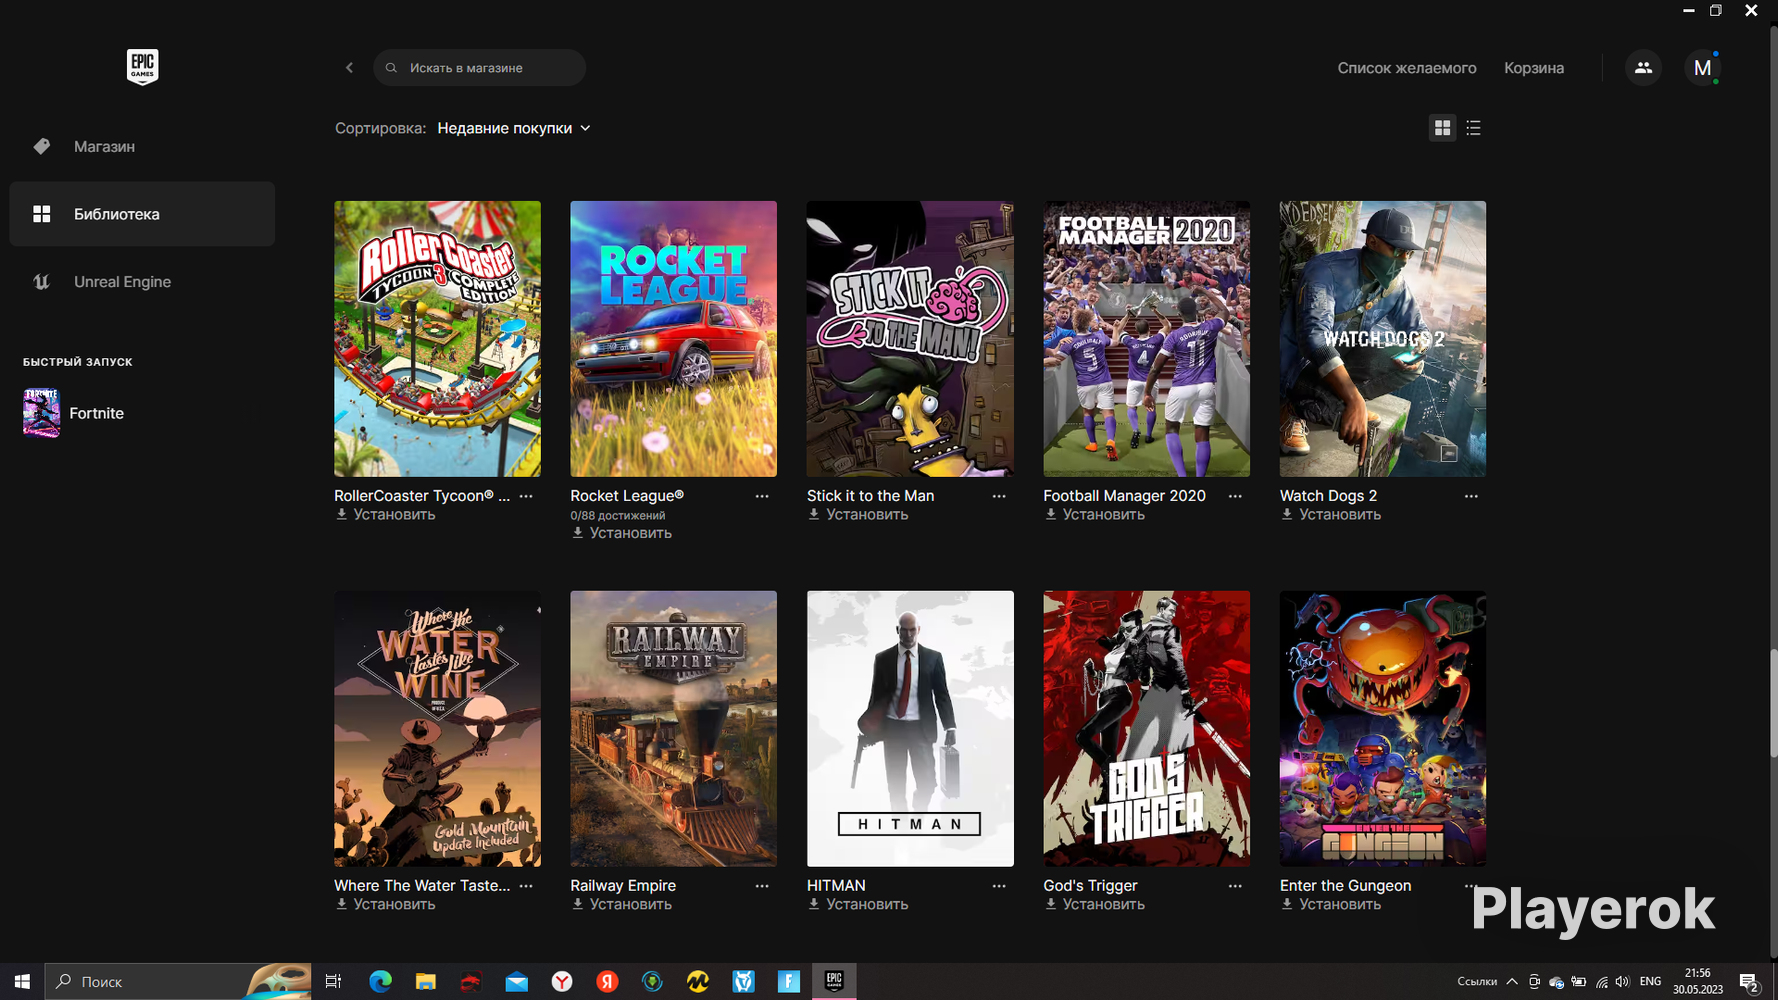Open options menu for Where The Water Tastes
This screenshot has height=1000, width=1778.
pyautogui.click(x=526, y=886)
